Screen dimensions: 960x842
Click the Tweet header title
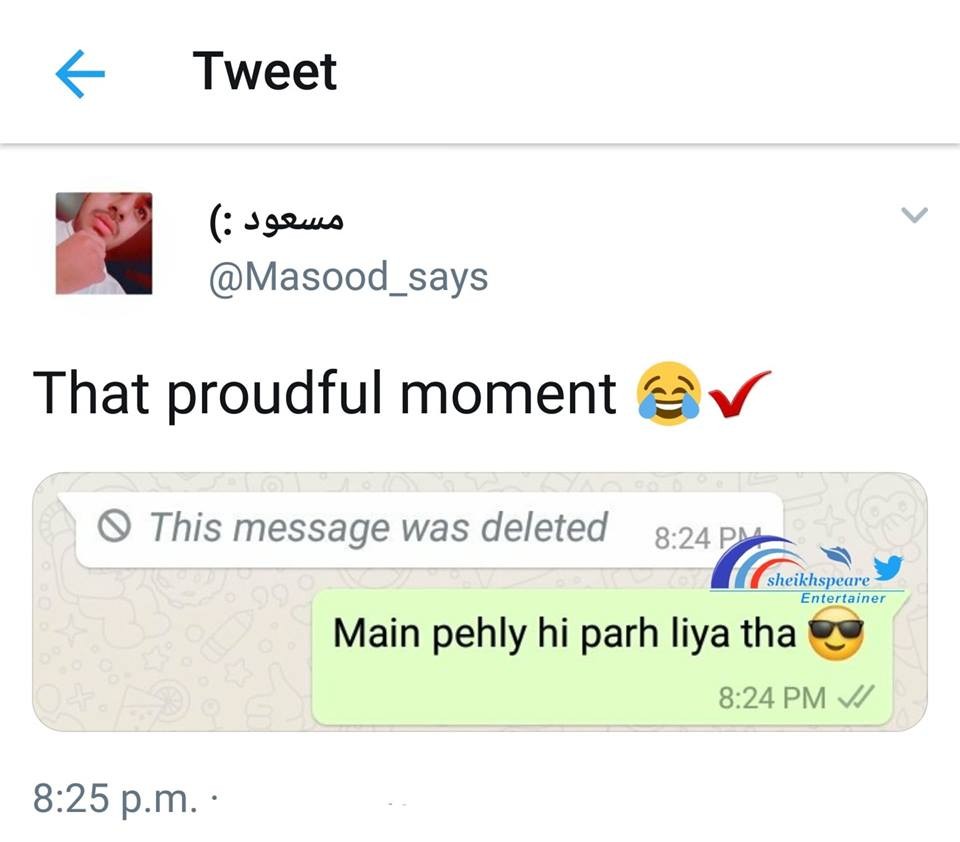click(264, 71)
